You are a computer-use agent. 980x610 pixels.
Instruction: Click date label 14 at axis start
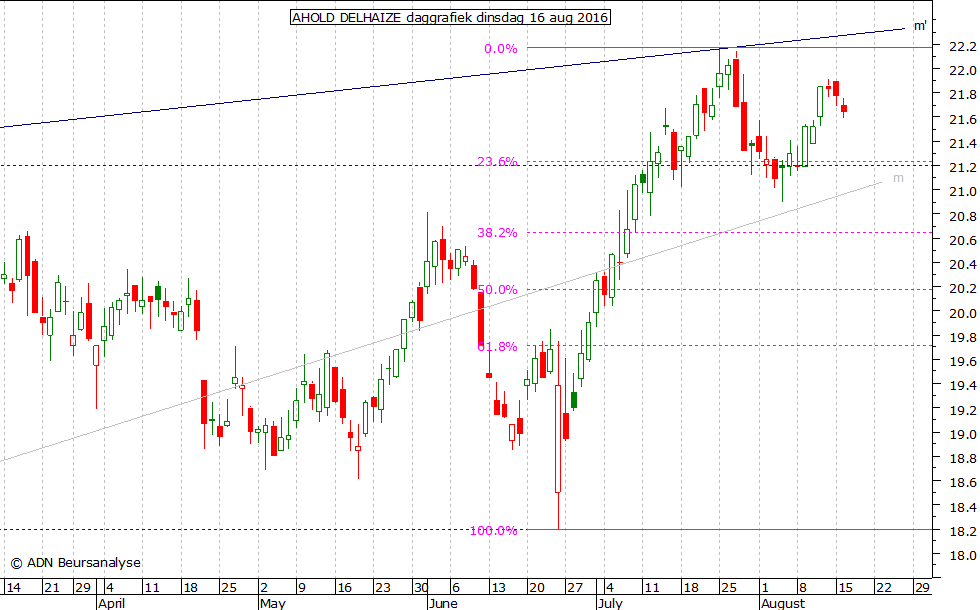pos(13,588)
